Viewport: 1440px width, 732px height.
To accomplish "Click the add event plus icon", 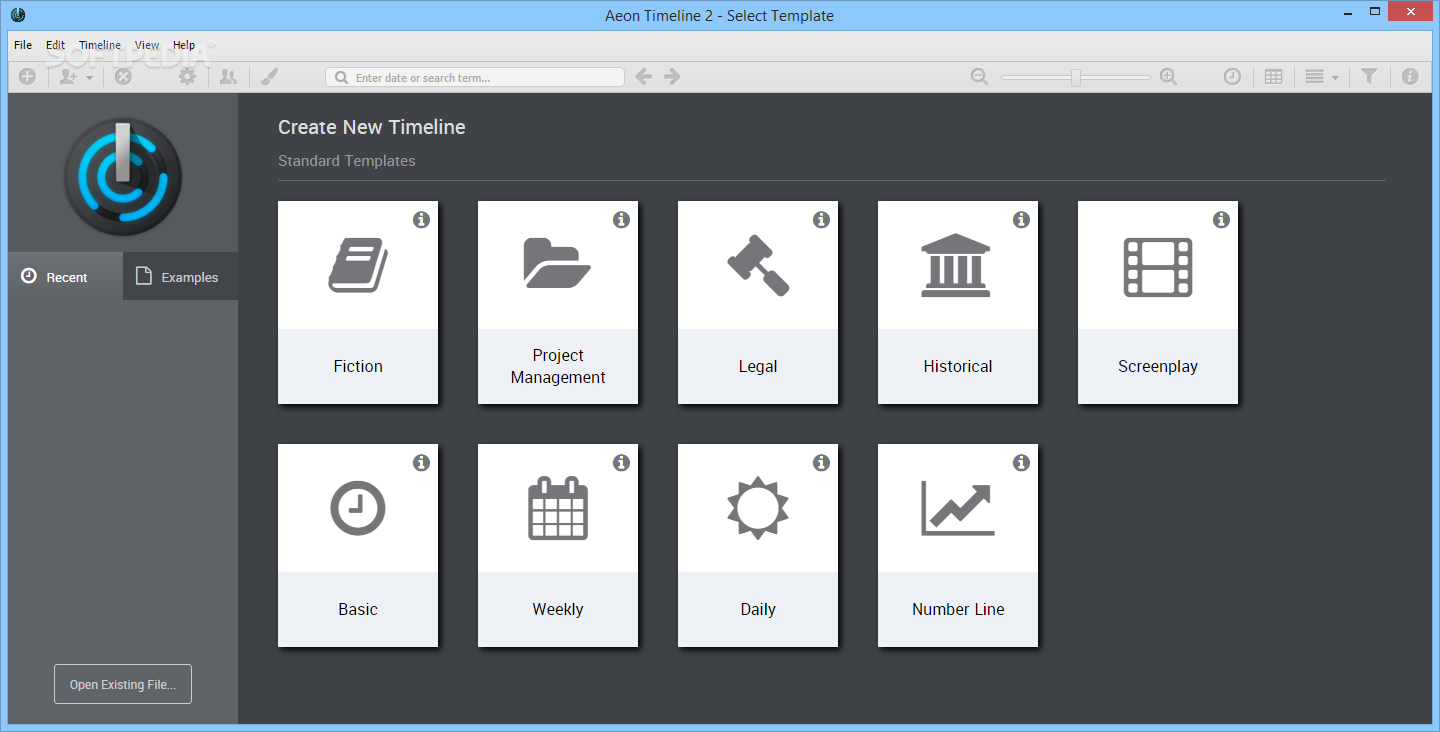I will coord(27,76).
